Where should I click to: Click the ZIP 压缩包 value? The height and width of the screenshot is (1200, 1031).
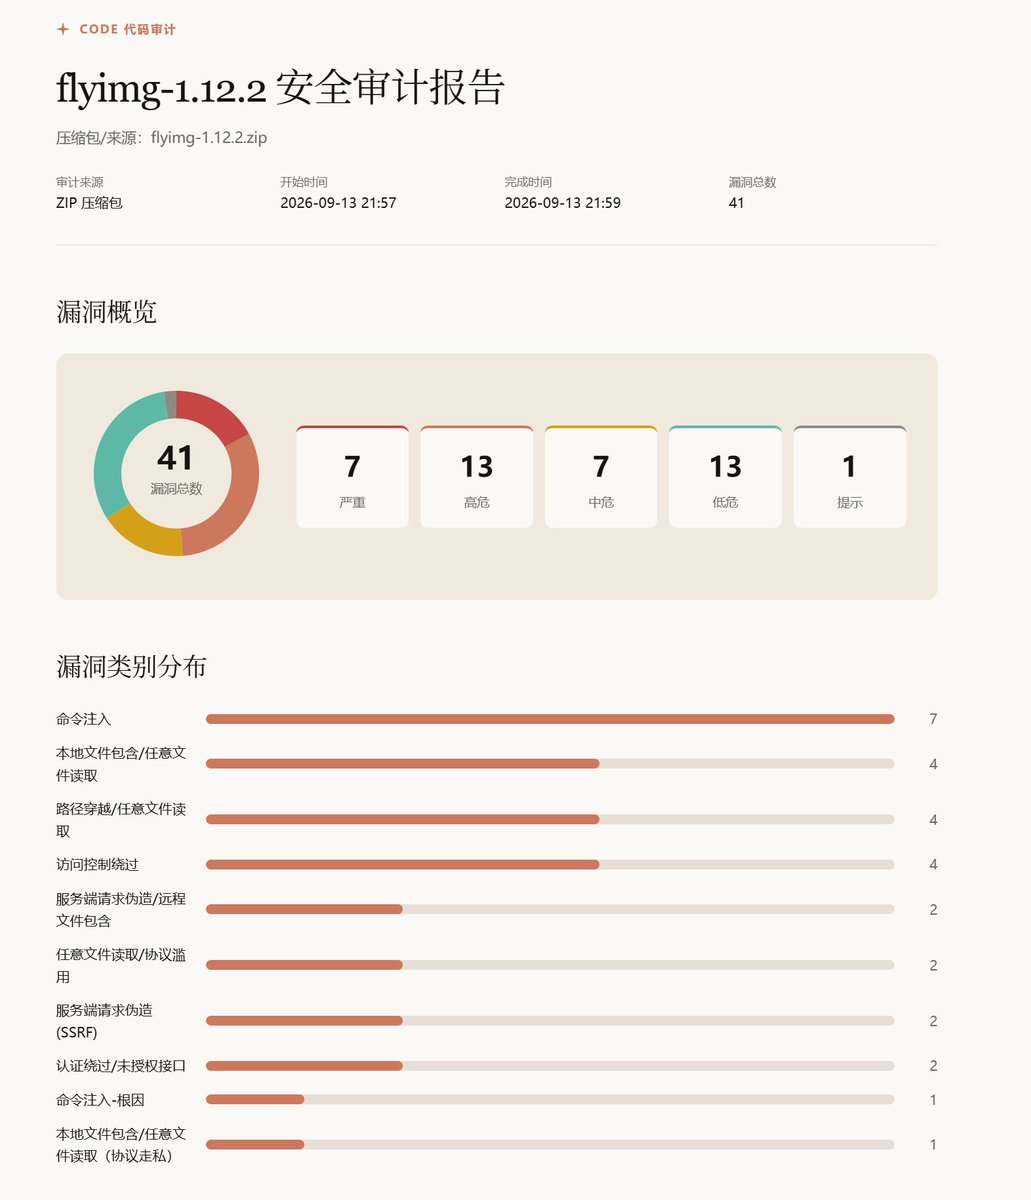89,203
